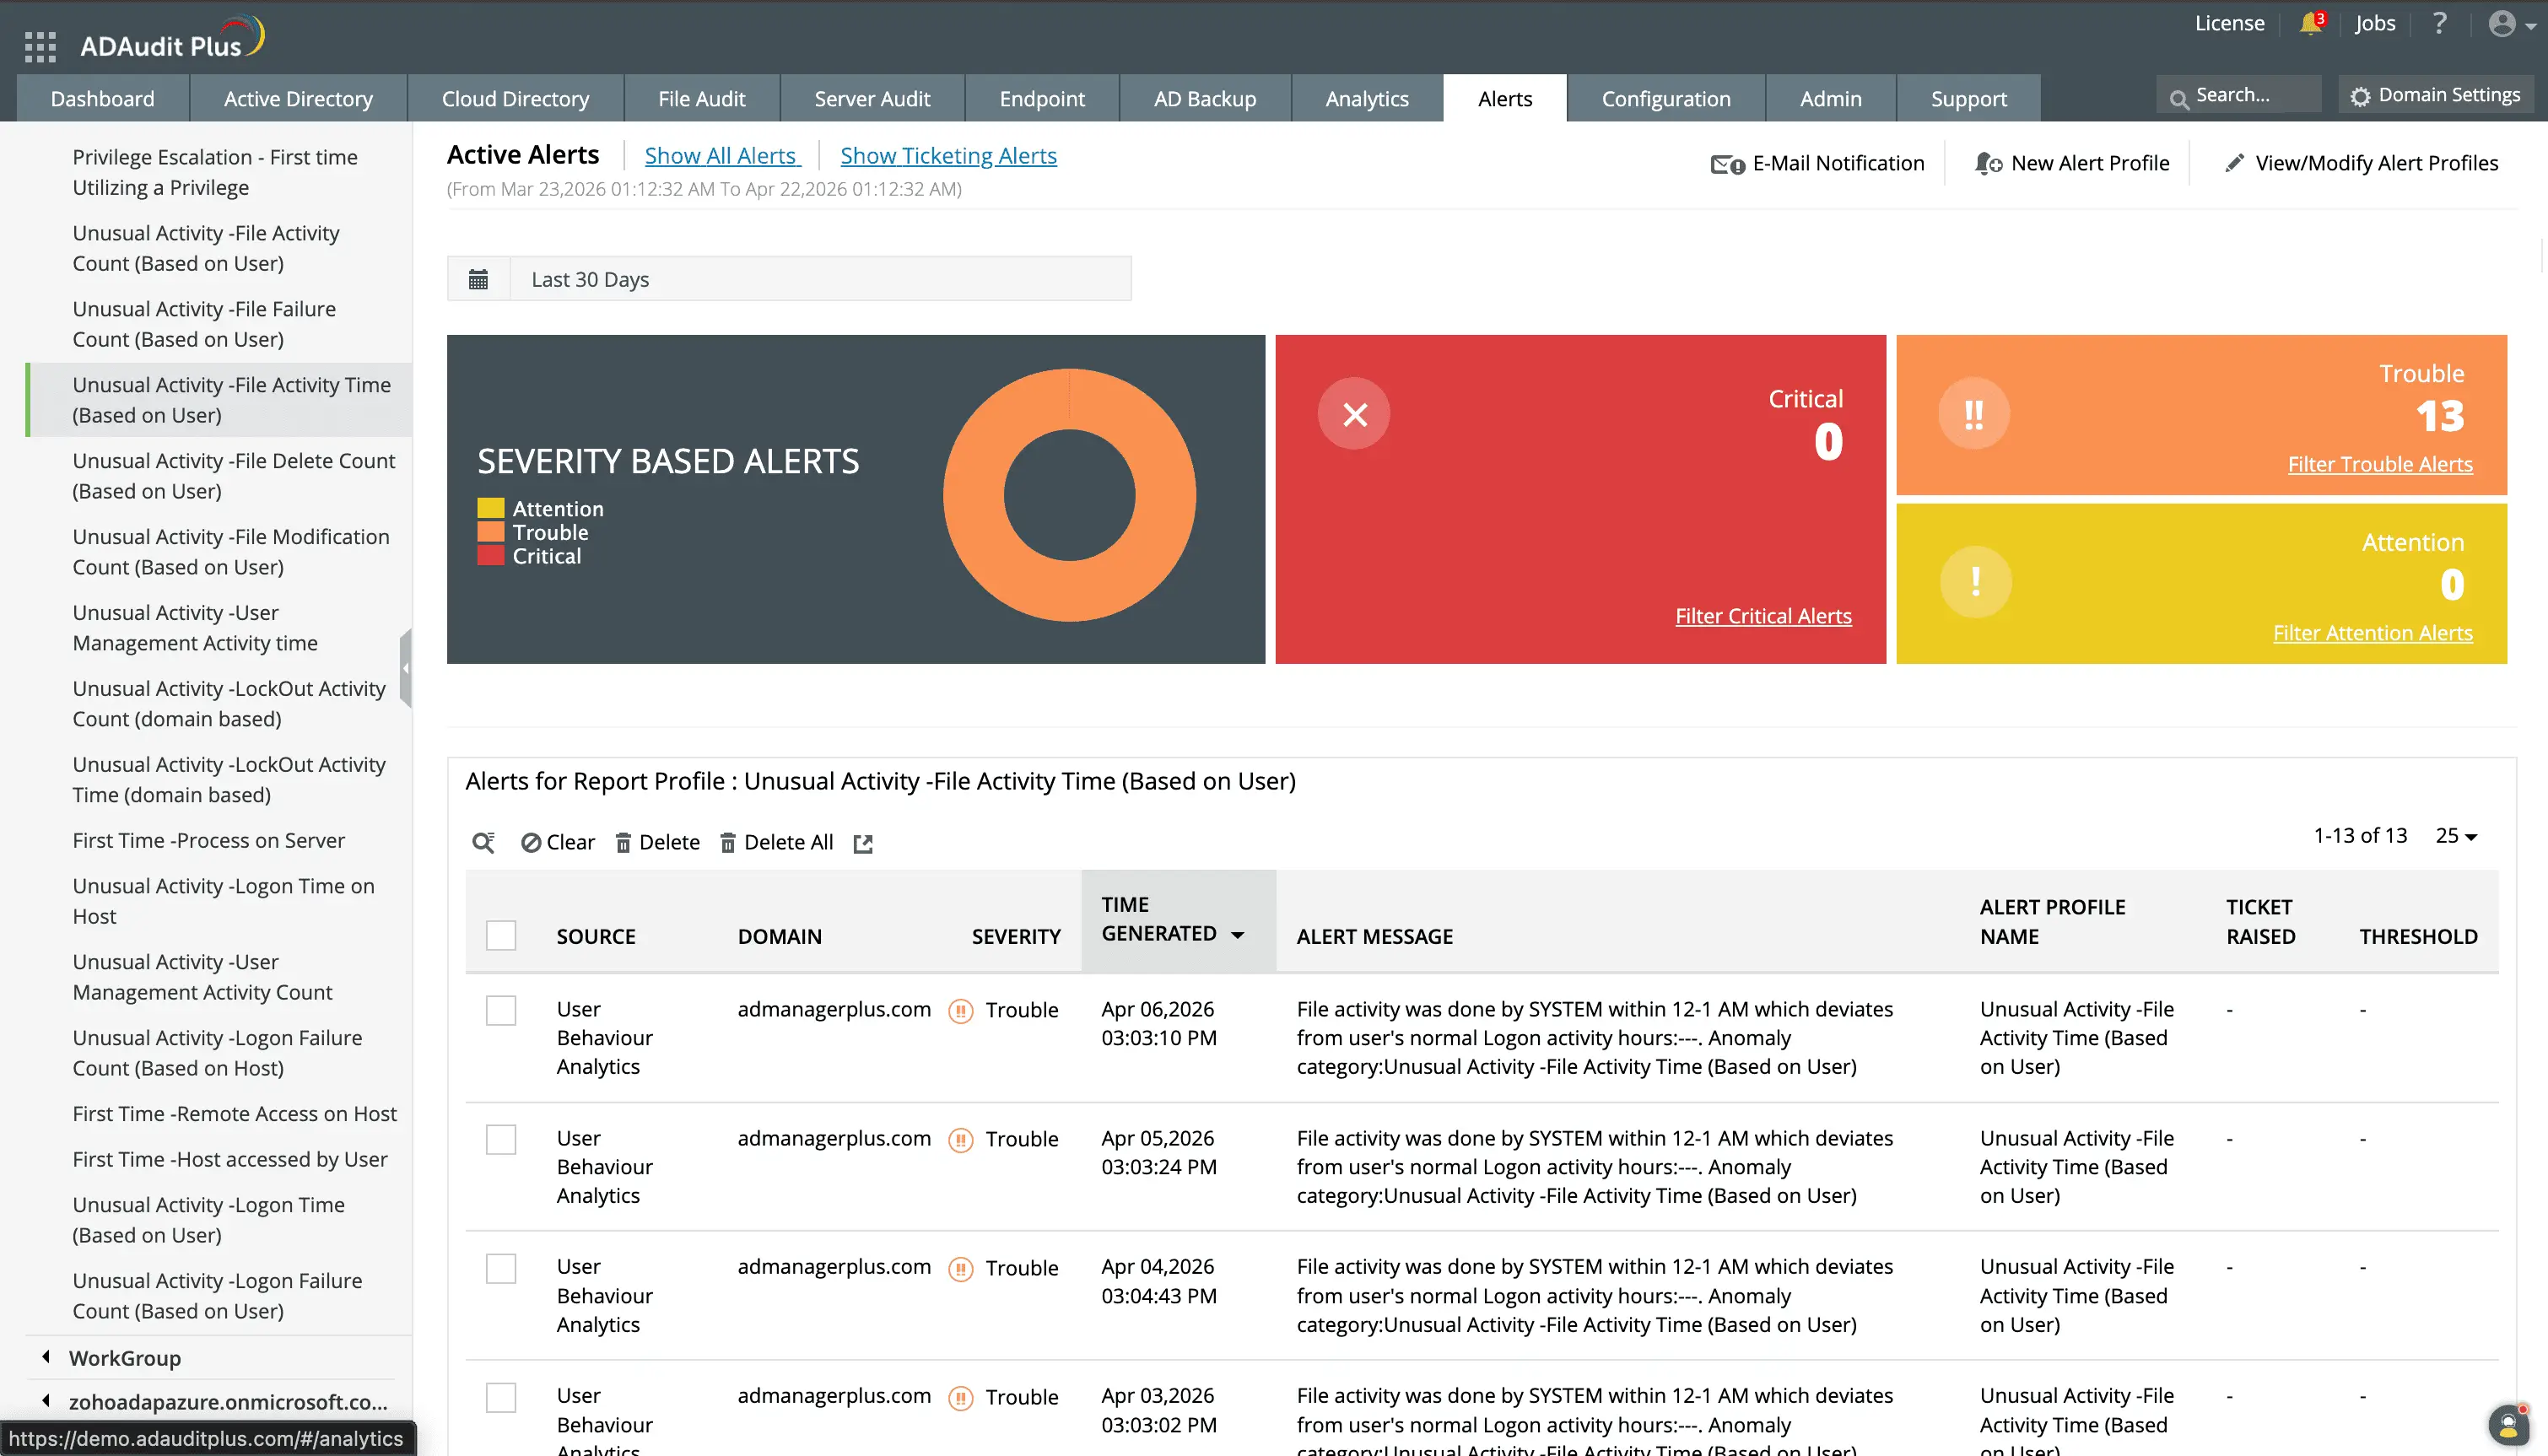
Task: Click the orange Trouble legend swatch
Action: coord(490,532)
